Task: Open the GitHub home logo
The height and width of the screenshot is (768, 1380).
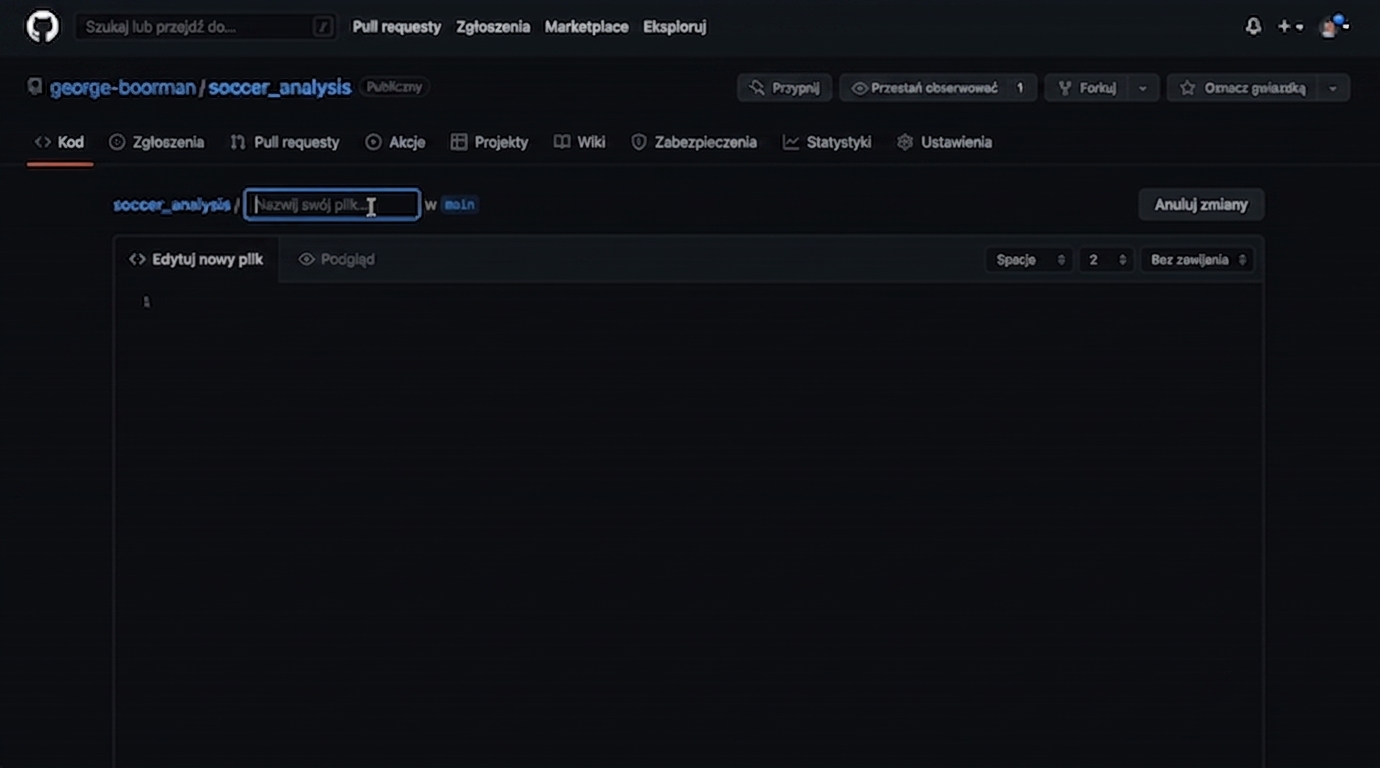Action: pos(42,27)
